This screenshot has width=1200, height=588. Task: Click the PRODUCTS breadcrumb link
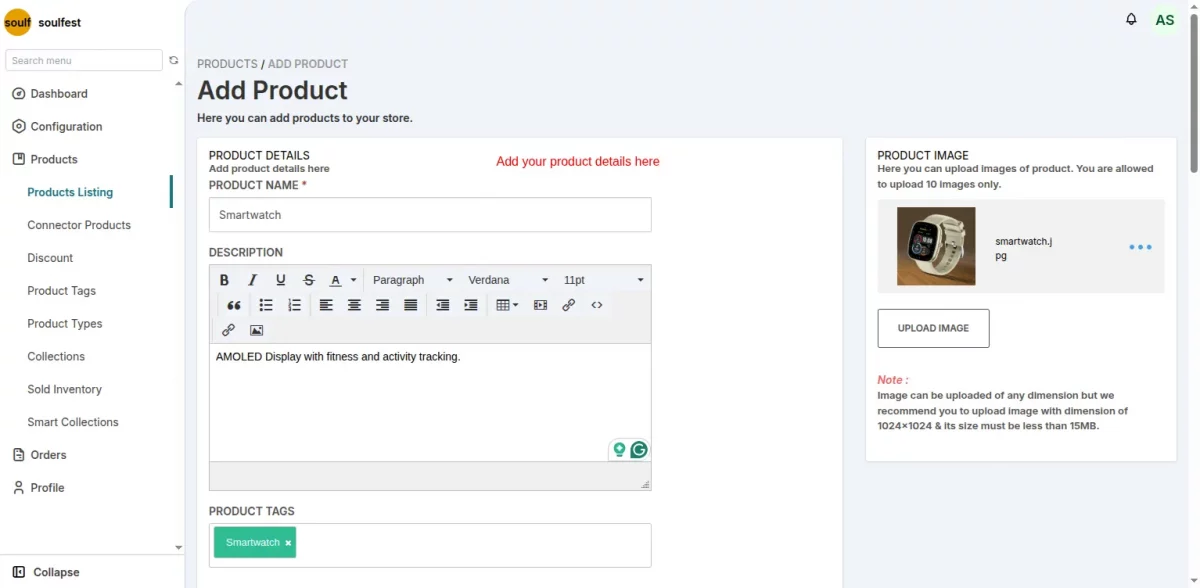click(x=227, y=64)
